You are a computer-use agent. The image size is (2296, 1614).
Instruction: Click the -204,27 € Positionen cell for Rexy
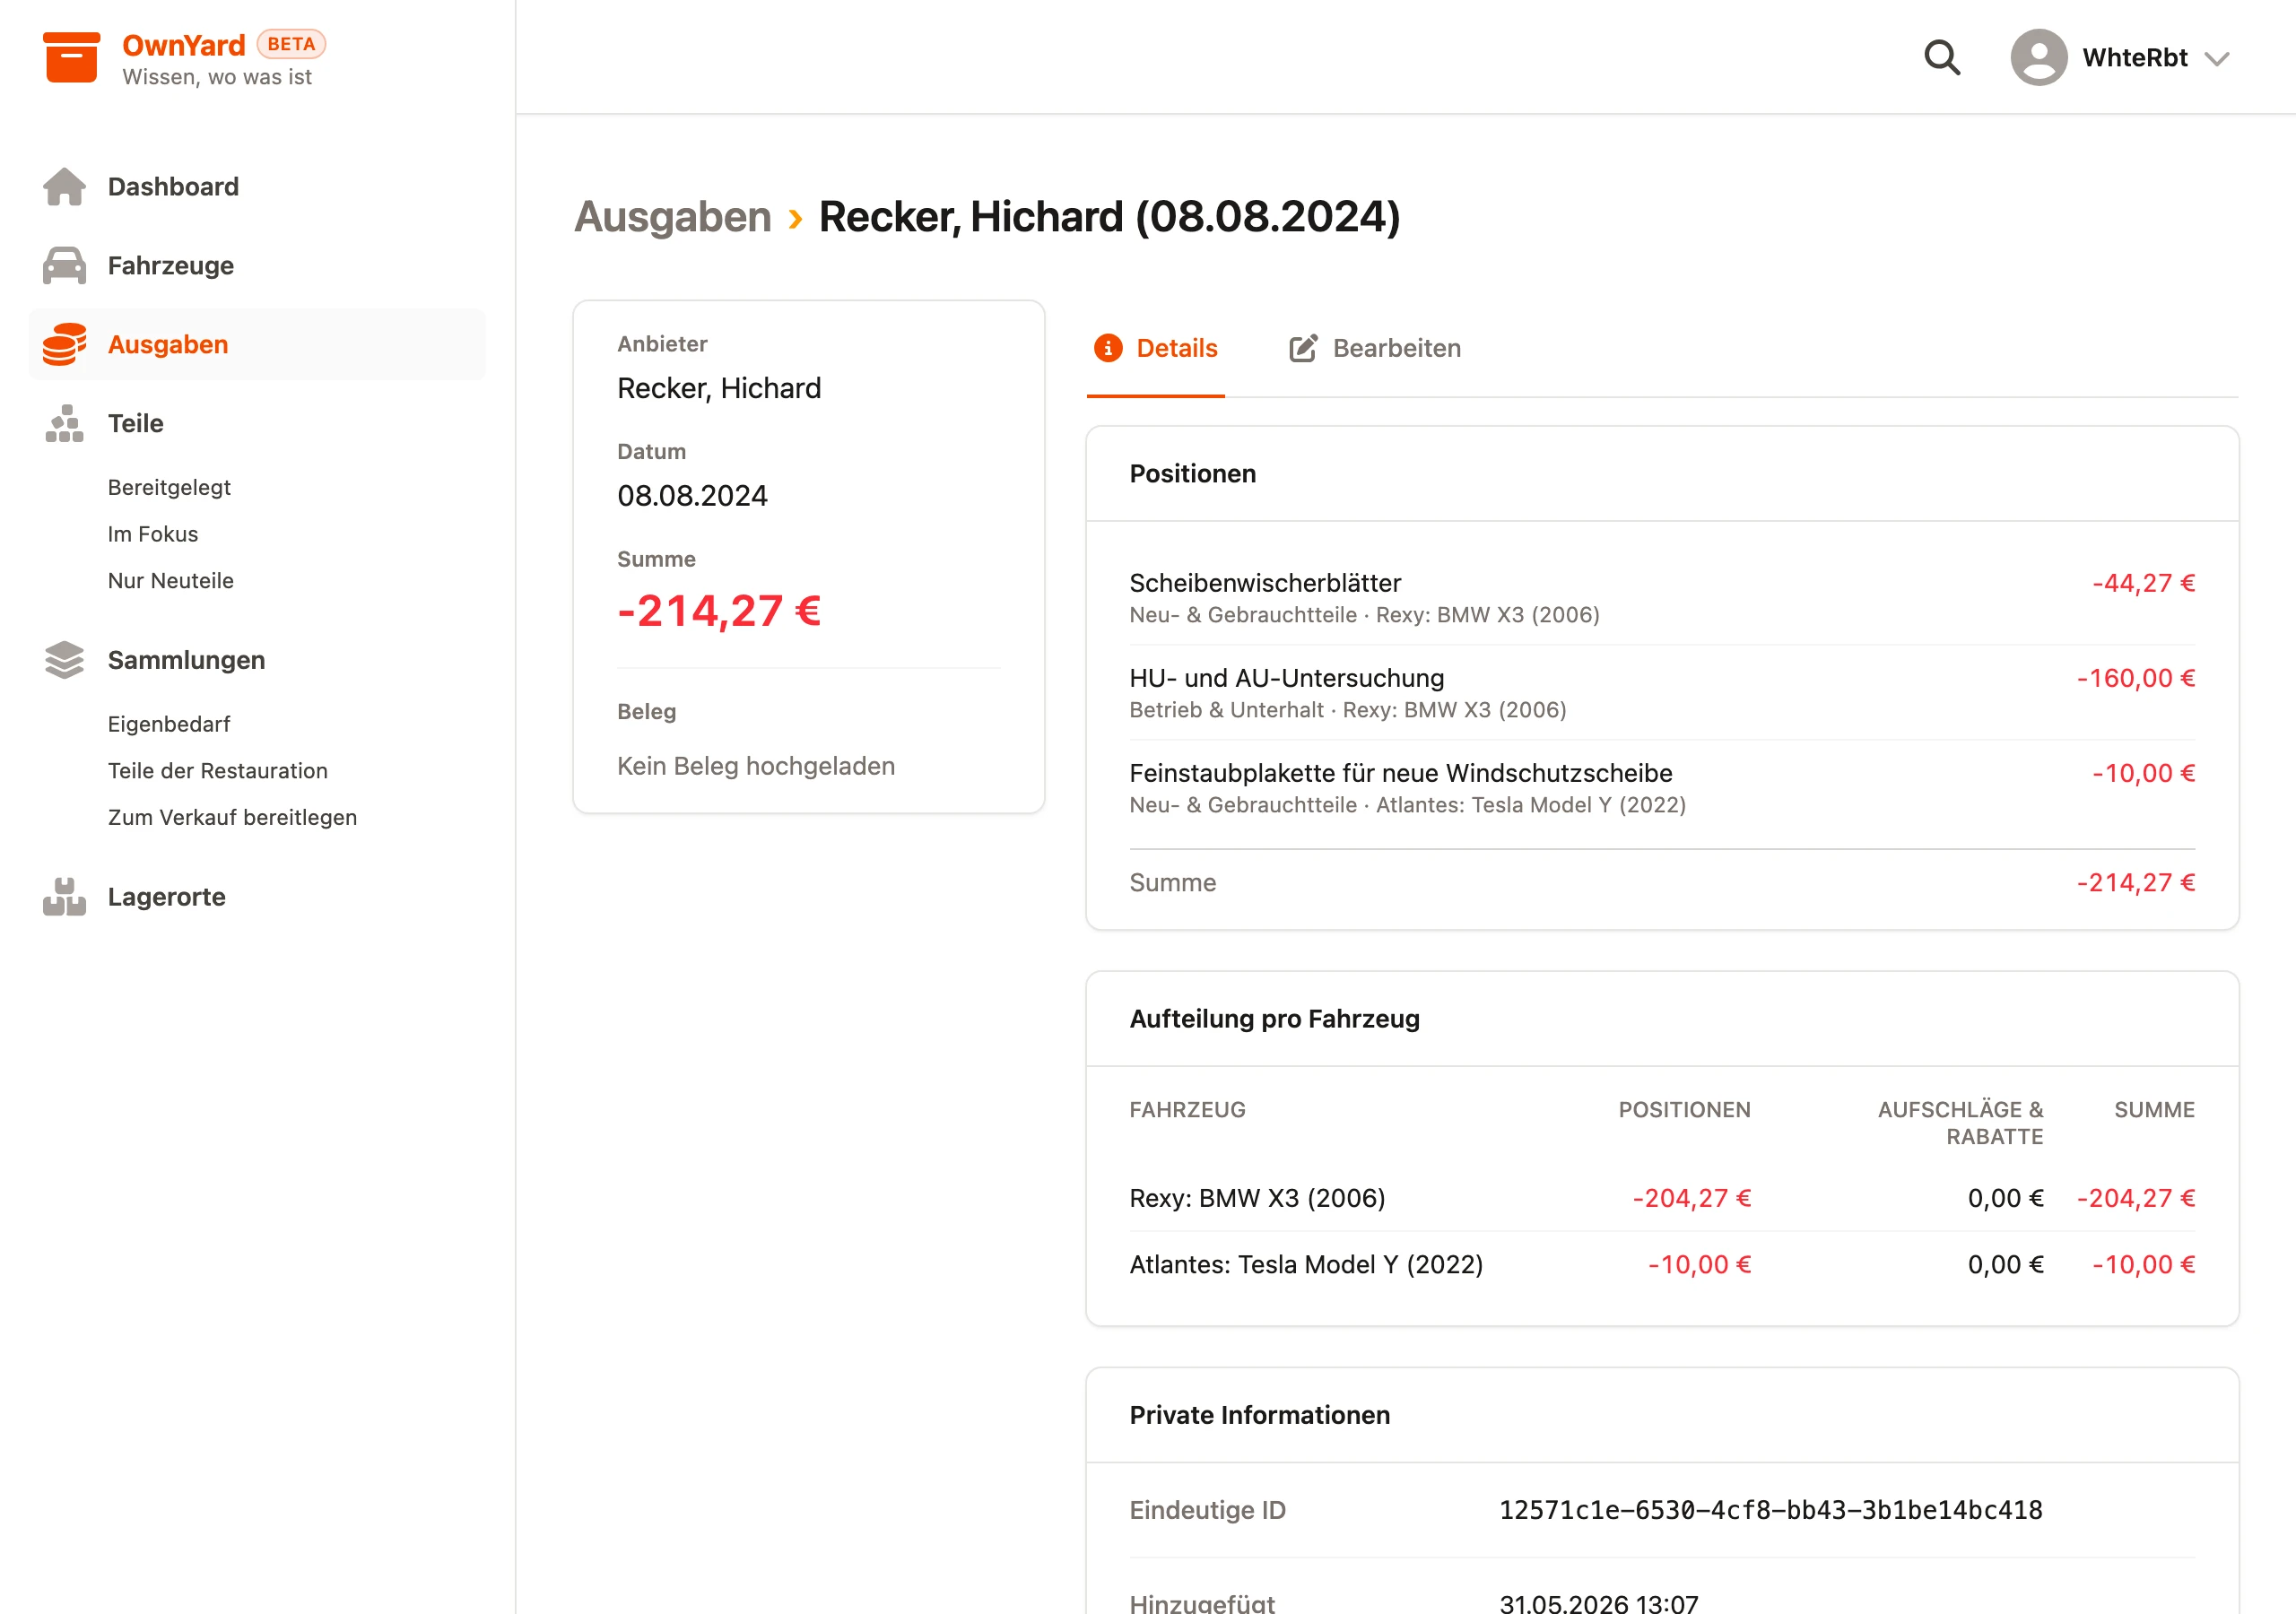1691,1198
